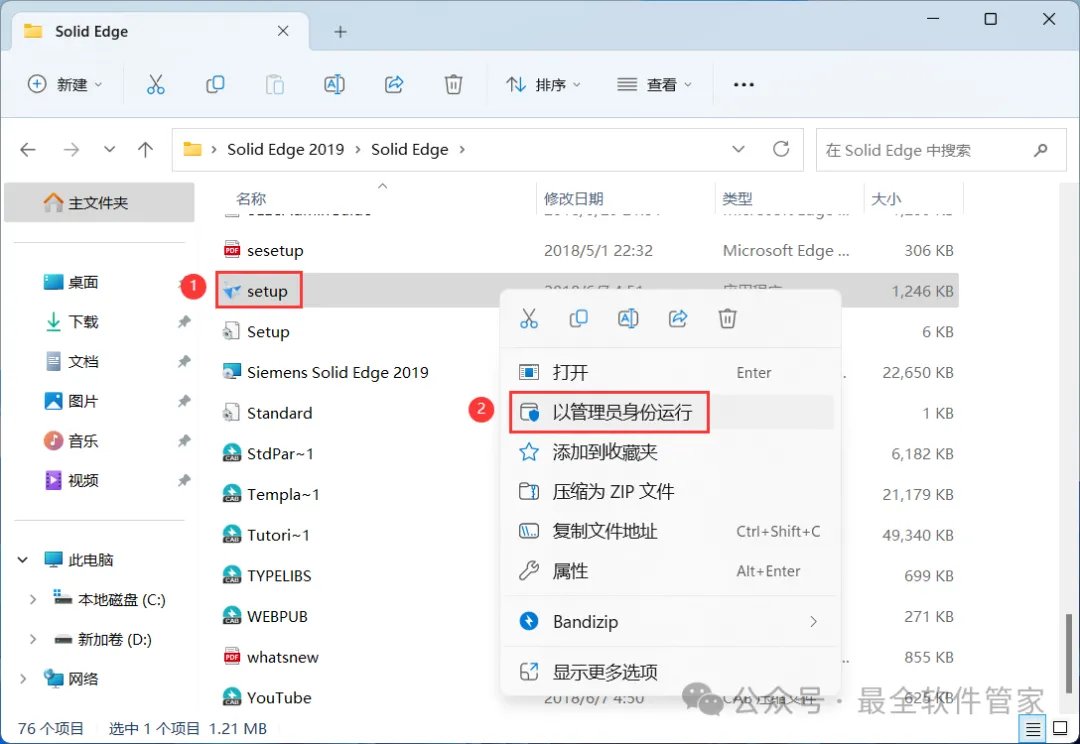Select the TYPELIBS file
The height and width of the screenshot is (744, 1080).
point(267,576)
